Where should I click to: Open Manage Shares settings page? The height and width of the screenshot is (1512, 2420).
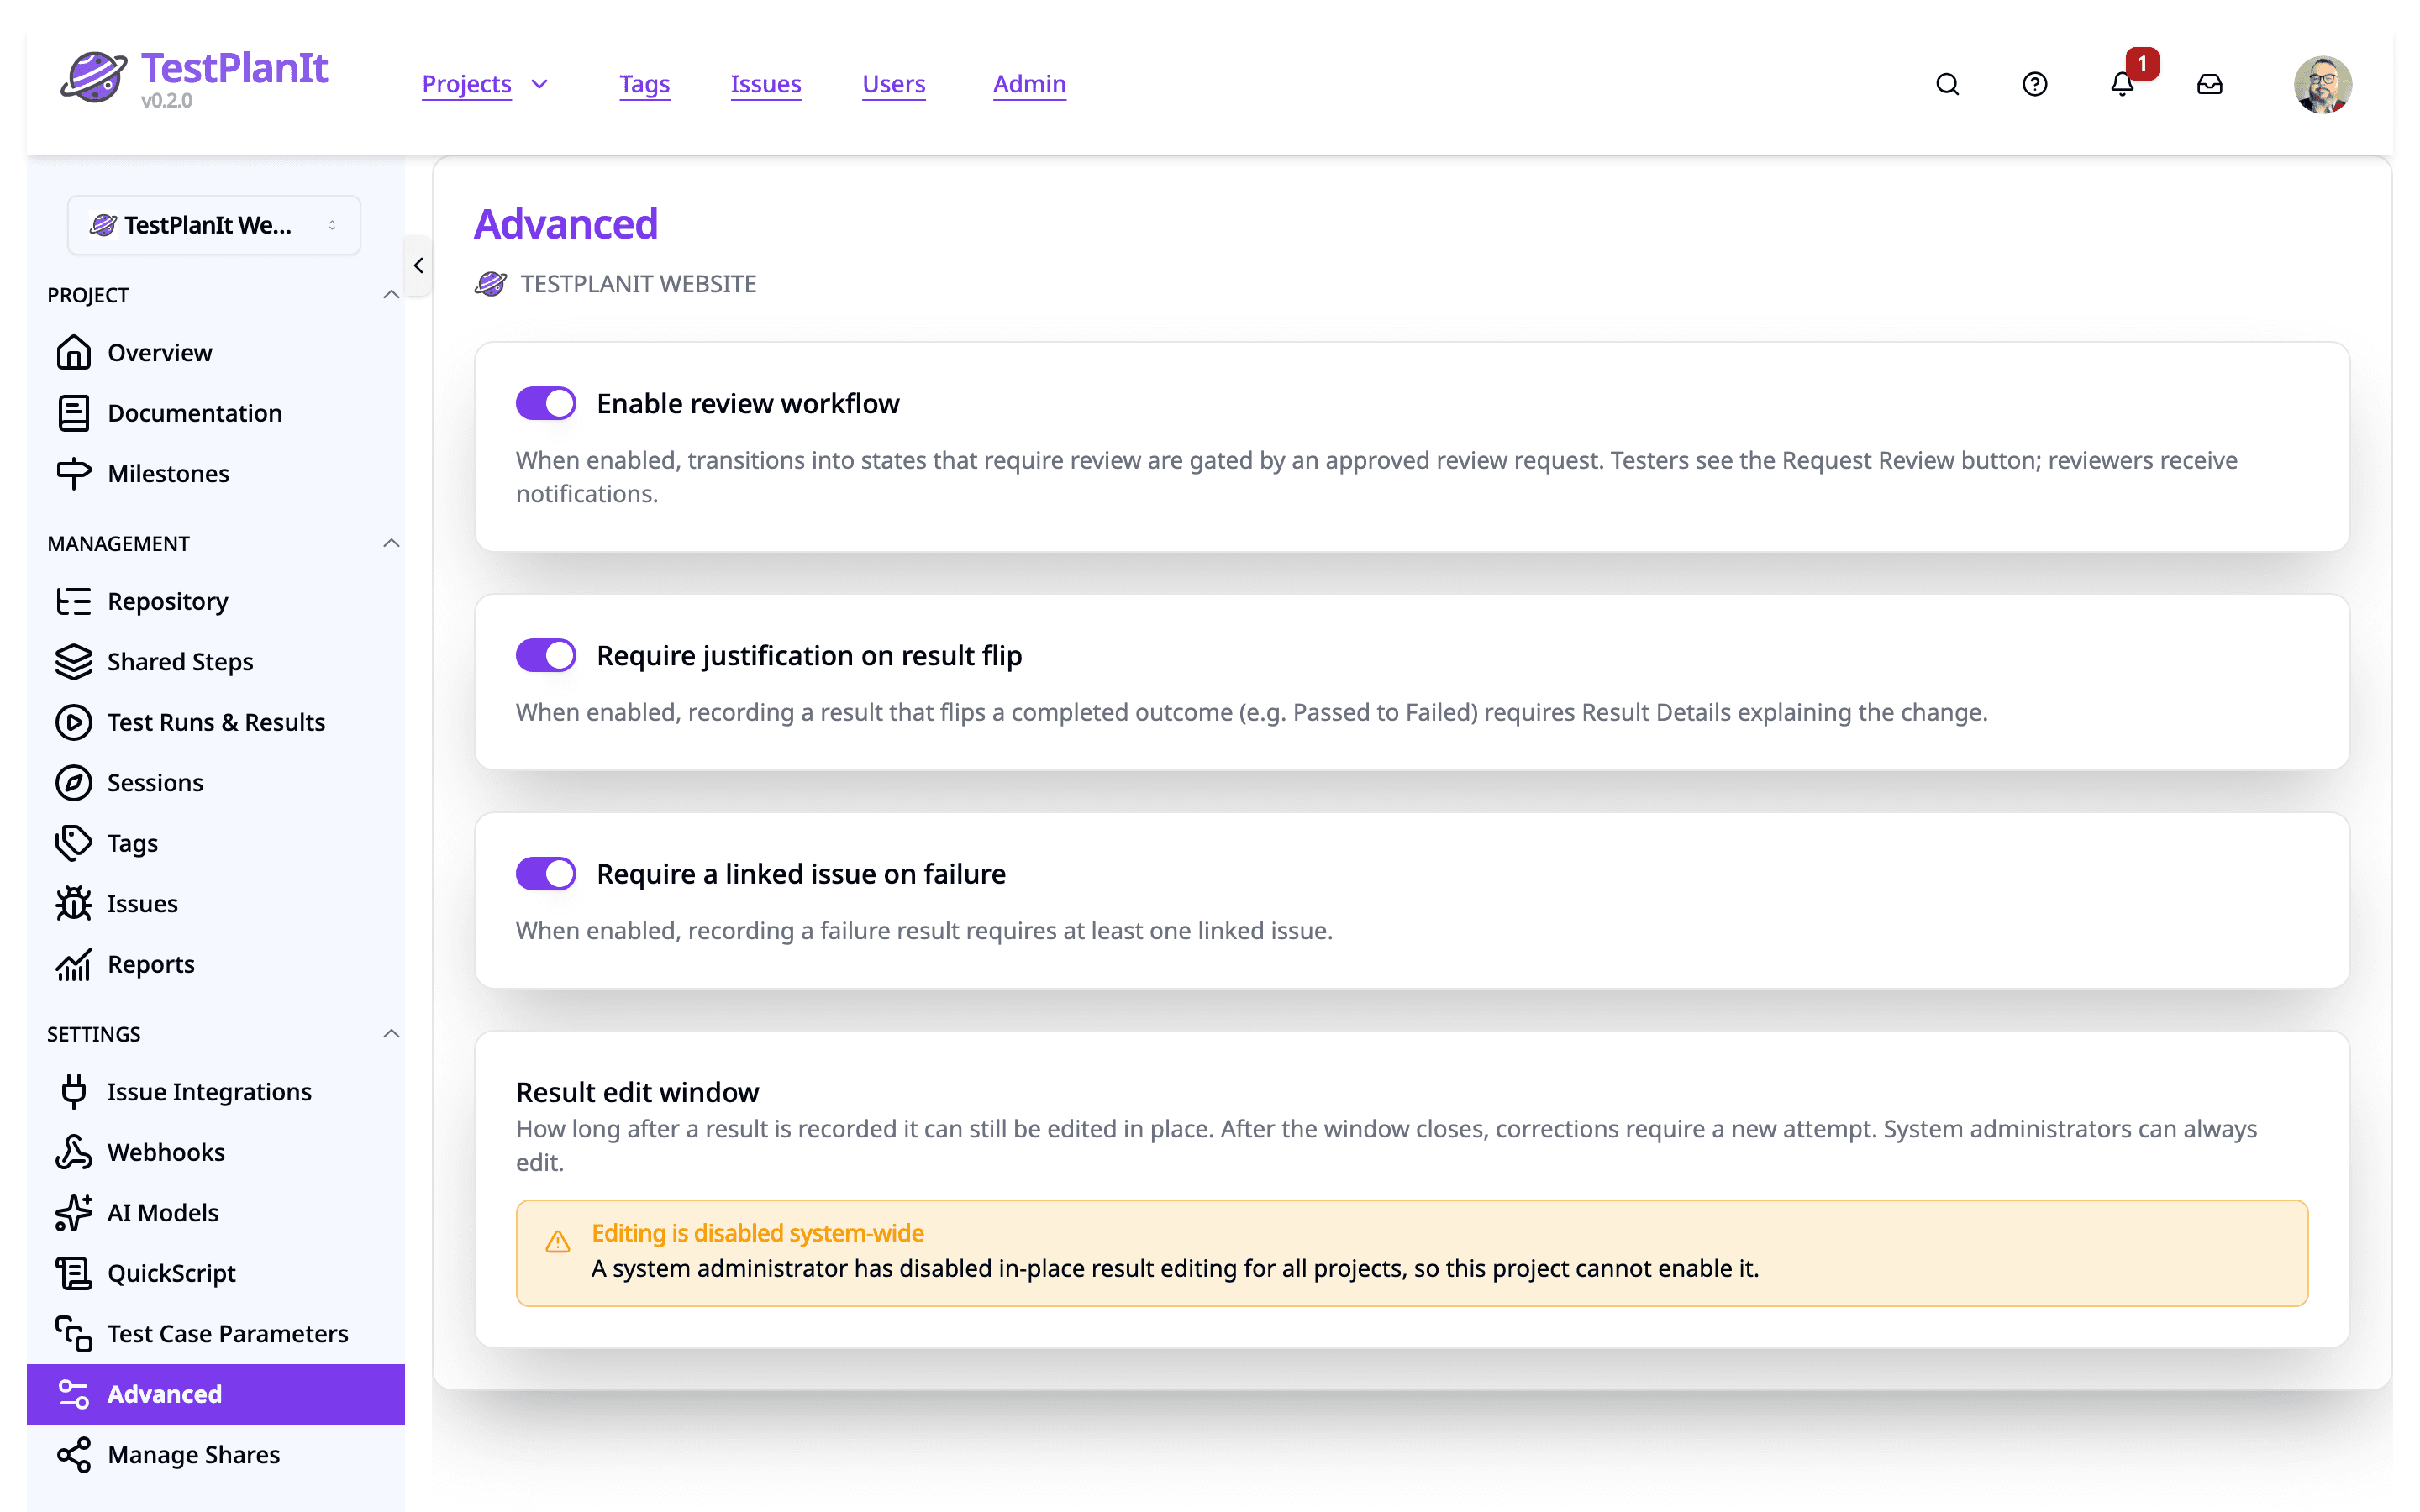click(x=216, y=1454)
